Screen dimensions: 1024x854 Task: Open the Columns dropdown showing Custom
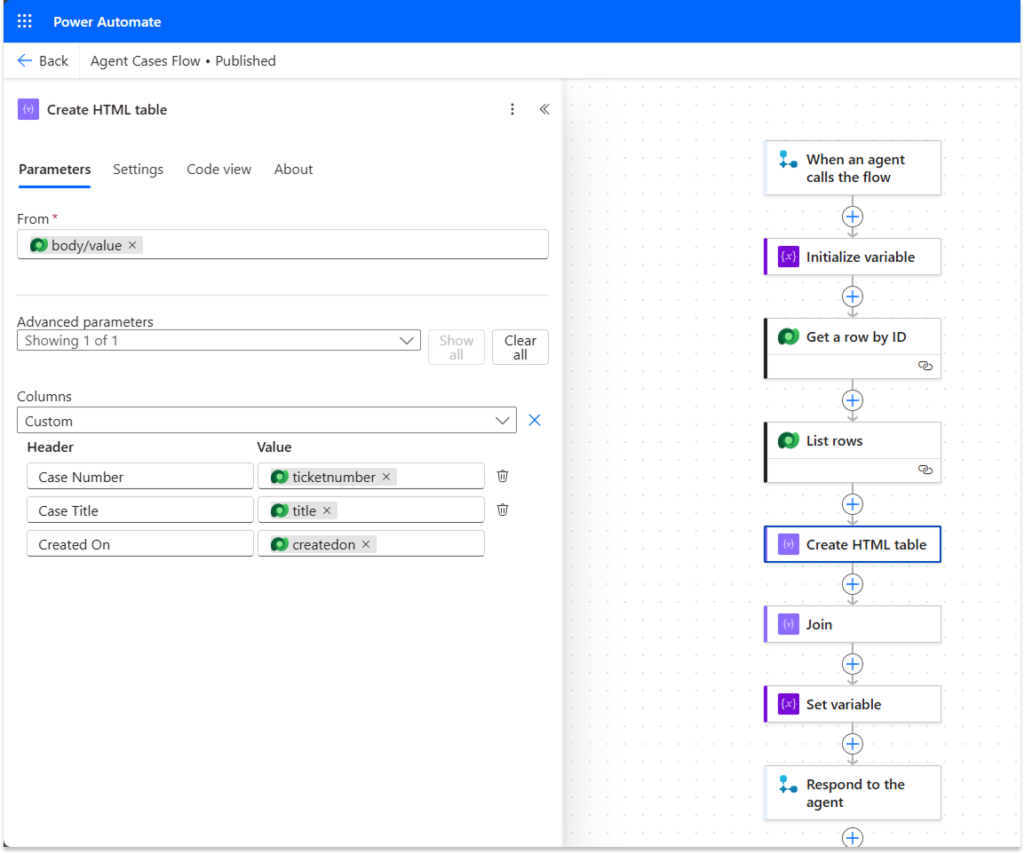[x=266, y=420]
